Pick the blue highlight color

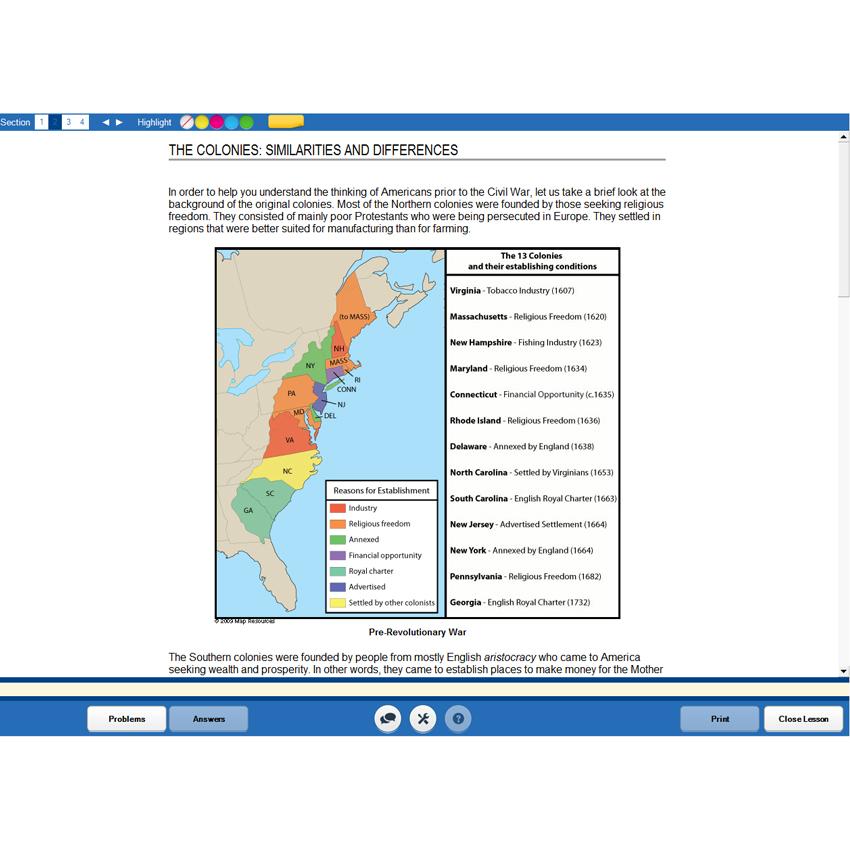point(231,122)
